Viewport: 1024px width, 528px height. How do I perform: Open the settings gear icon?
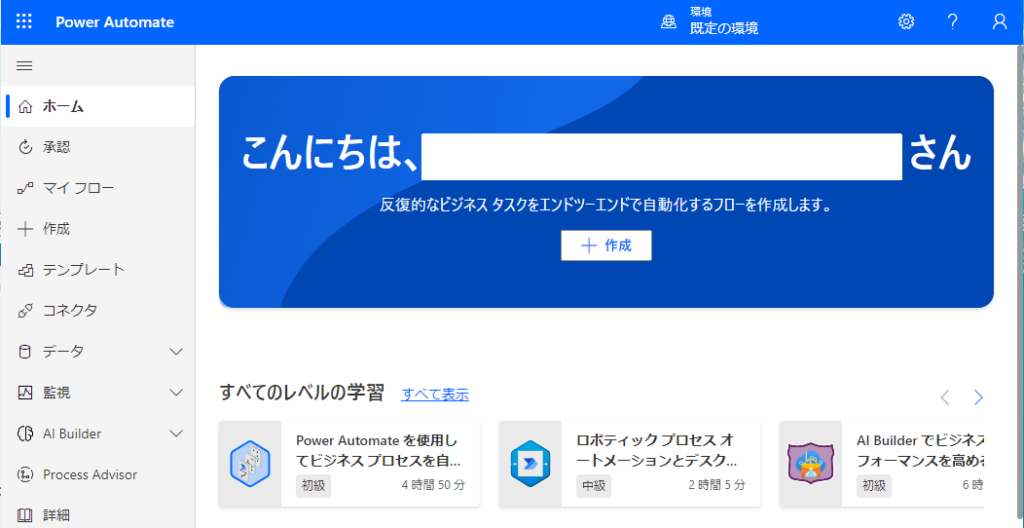(x=906, y=22)
